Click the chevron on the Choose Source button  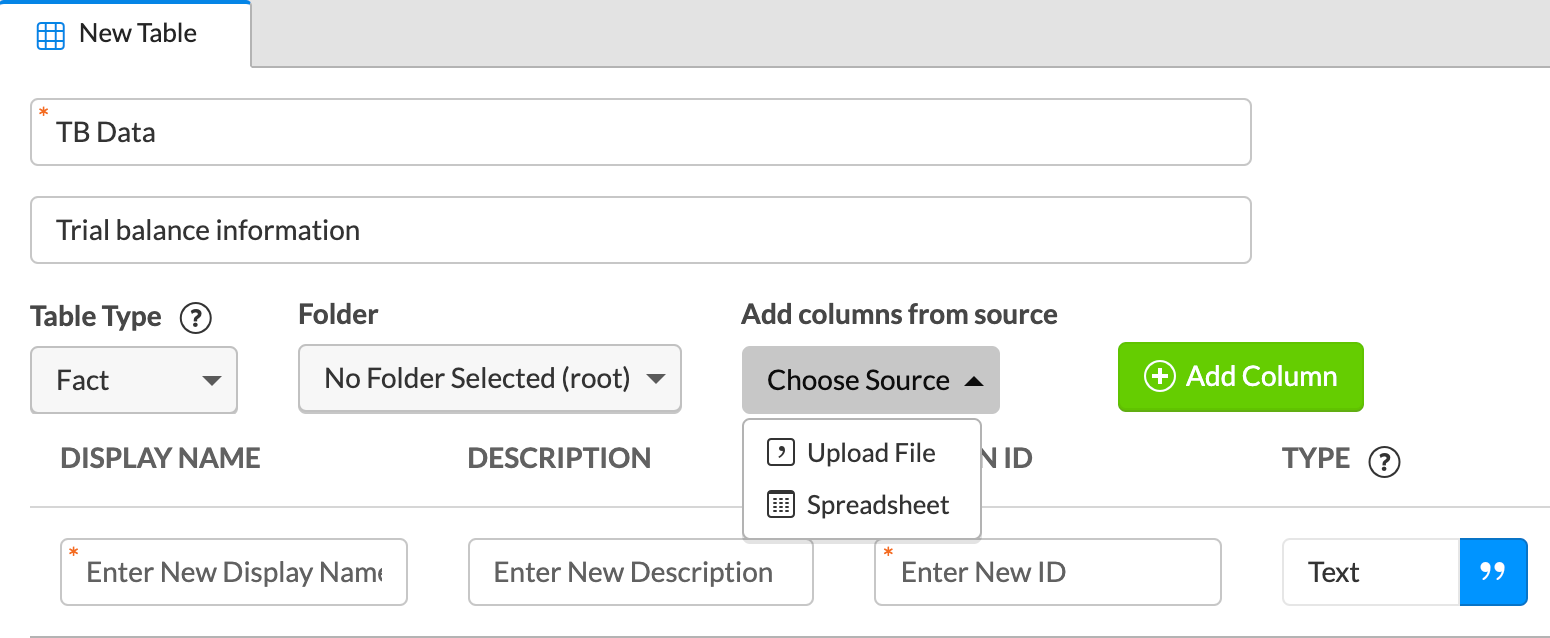point(974,380)
